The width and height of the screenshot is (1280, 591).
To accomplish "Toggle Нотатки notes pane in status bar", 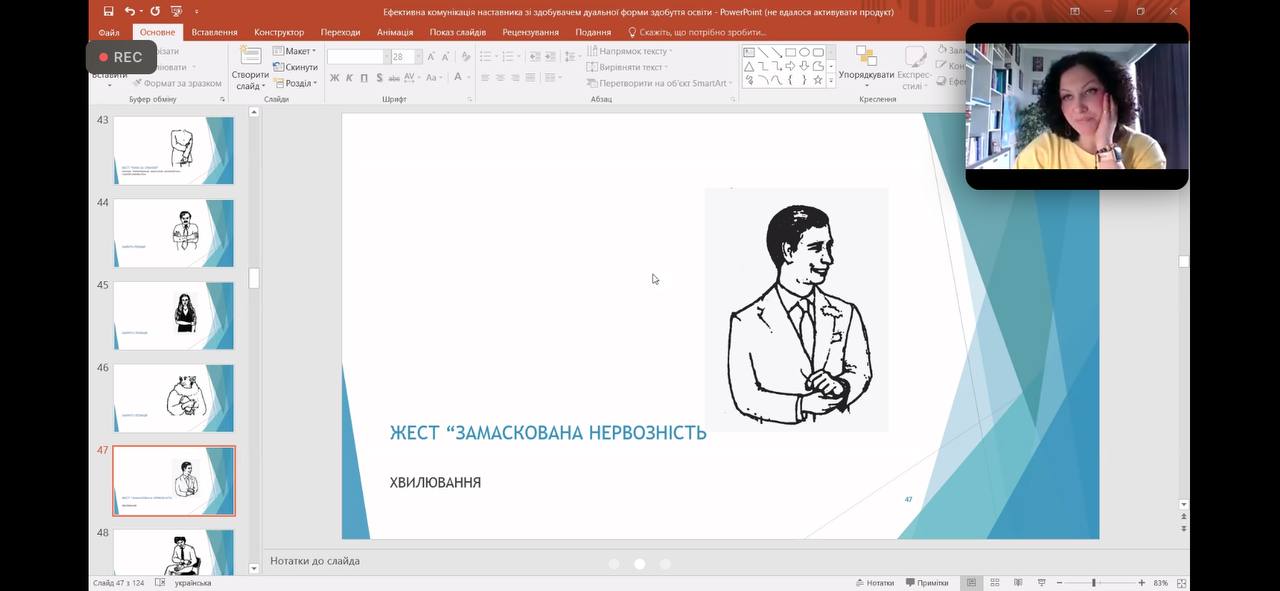I will (875, 583).
